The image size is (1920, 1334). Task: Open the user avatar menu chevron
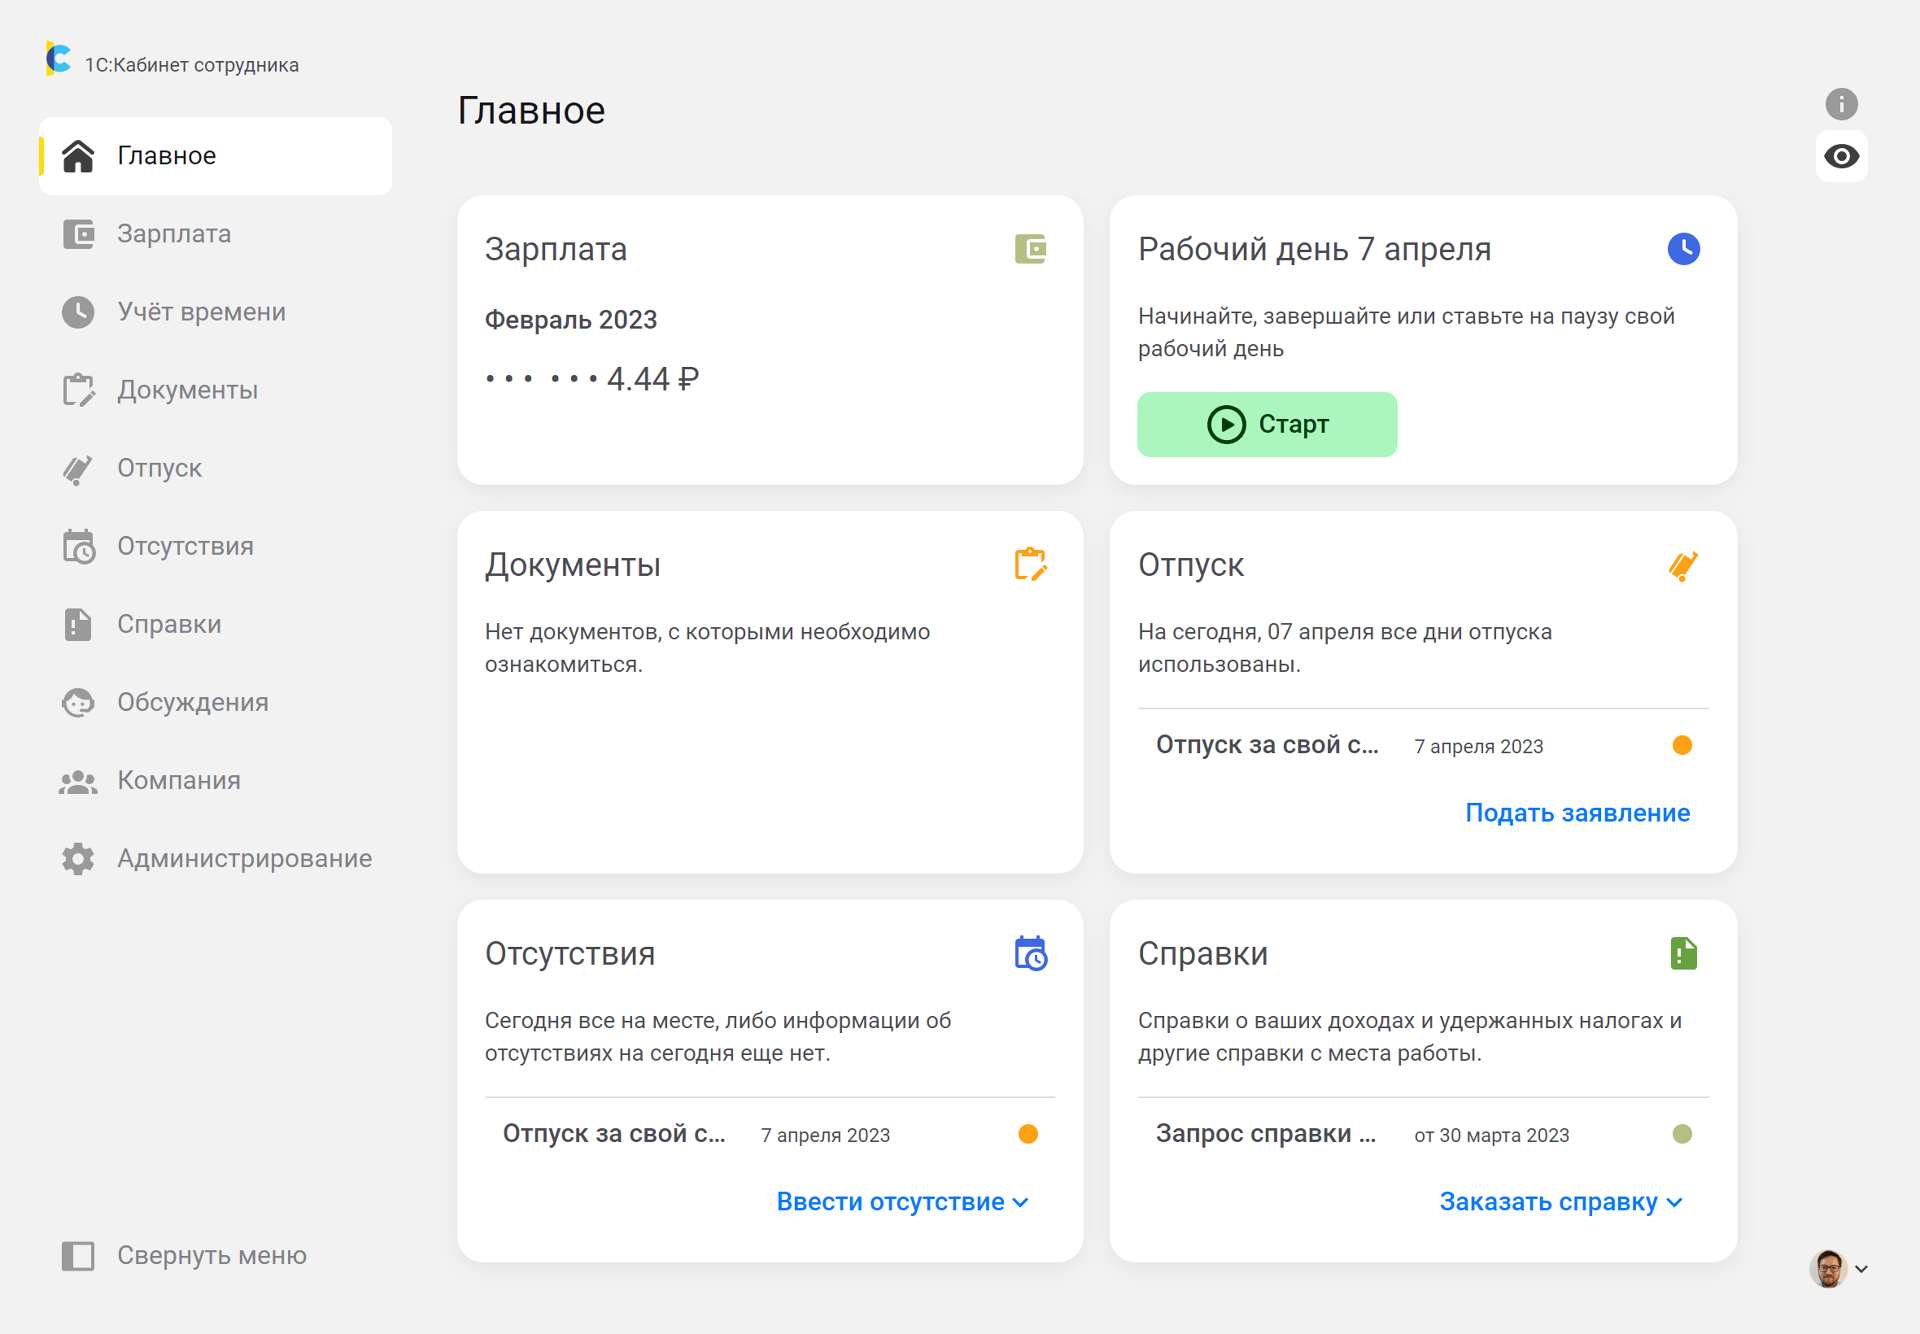1860,1269
